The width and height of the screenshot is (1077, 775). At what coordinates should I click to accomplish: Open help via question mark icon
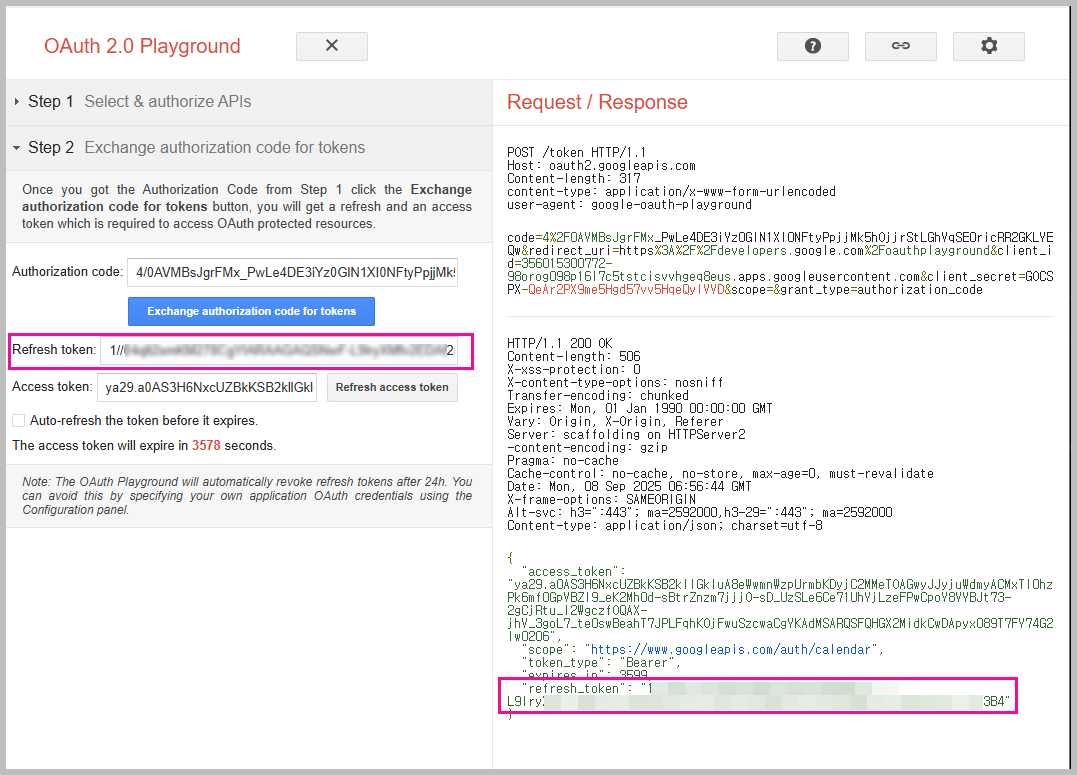click(x=812, y=46)
